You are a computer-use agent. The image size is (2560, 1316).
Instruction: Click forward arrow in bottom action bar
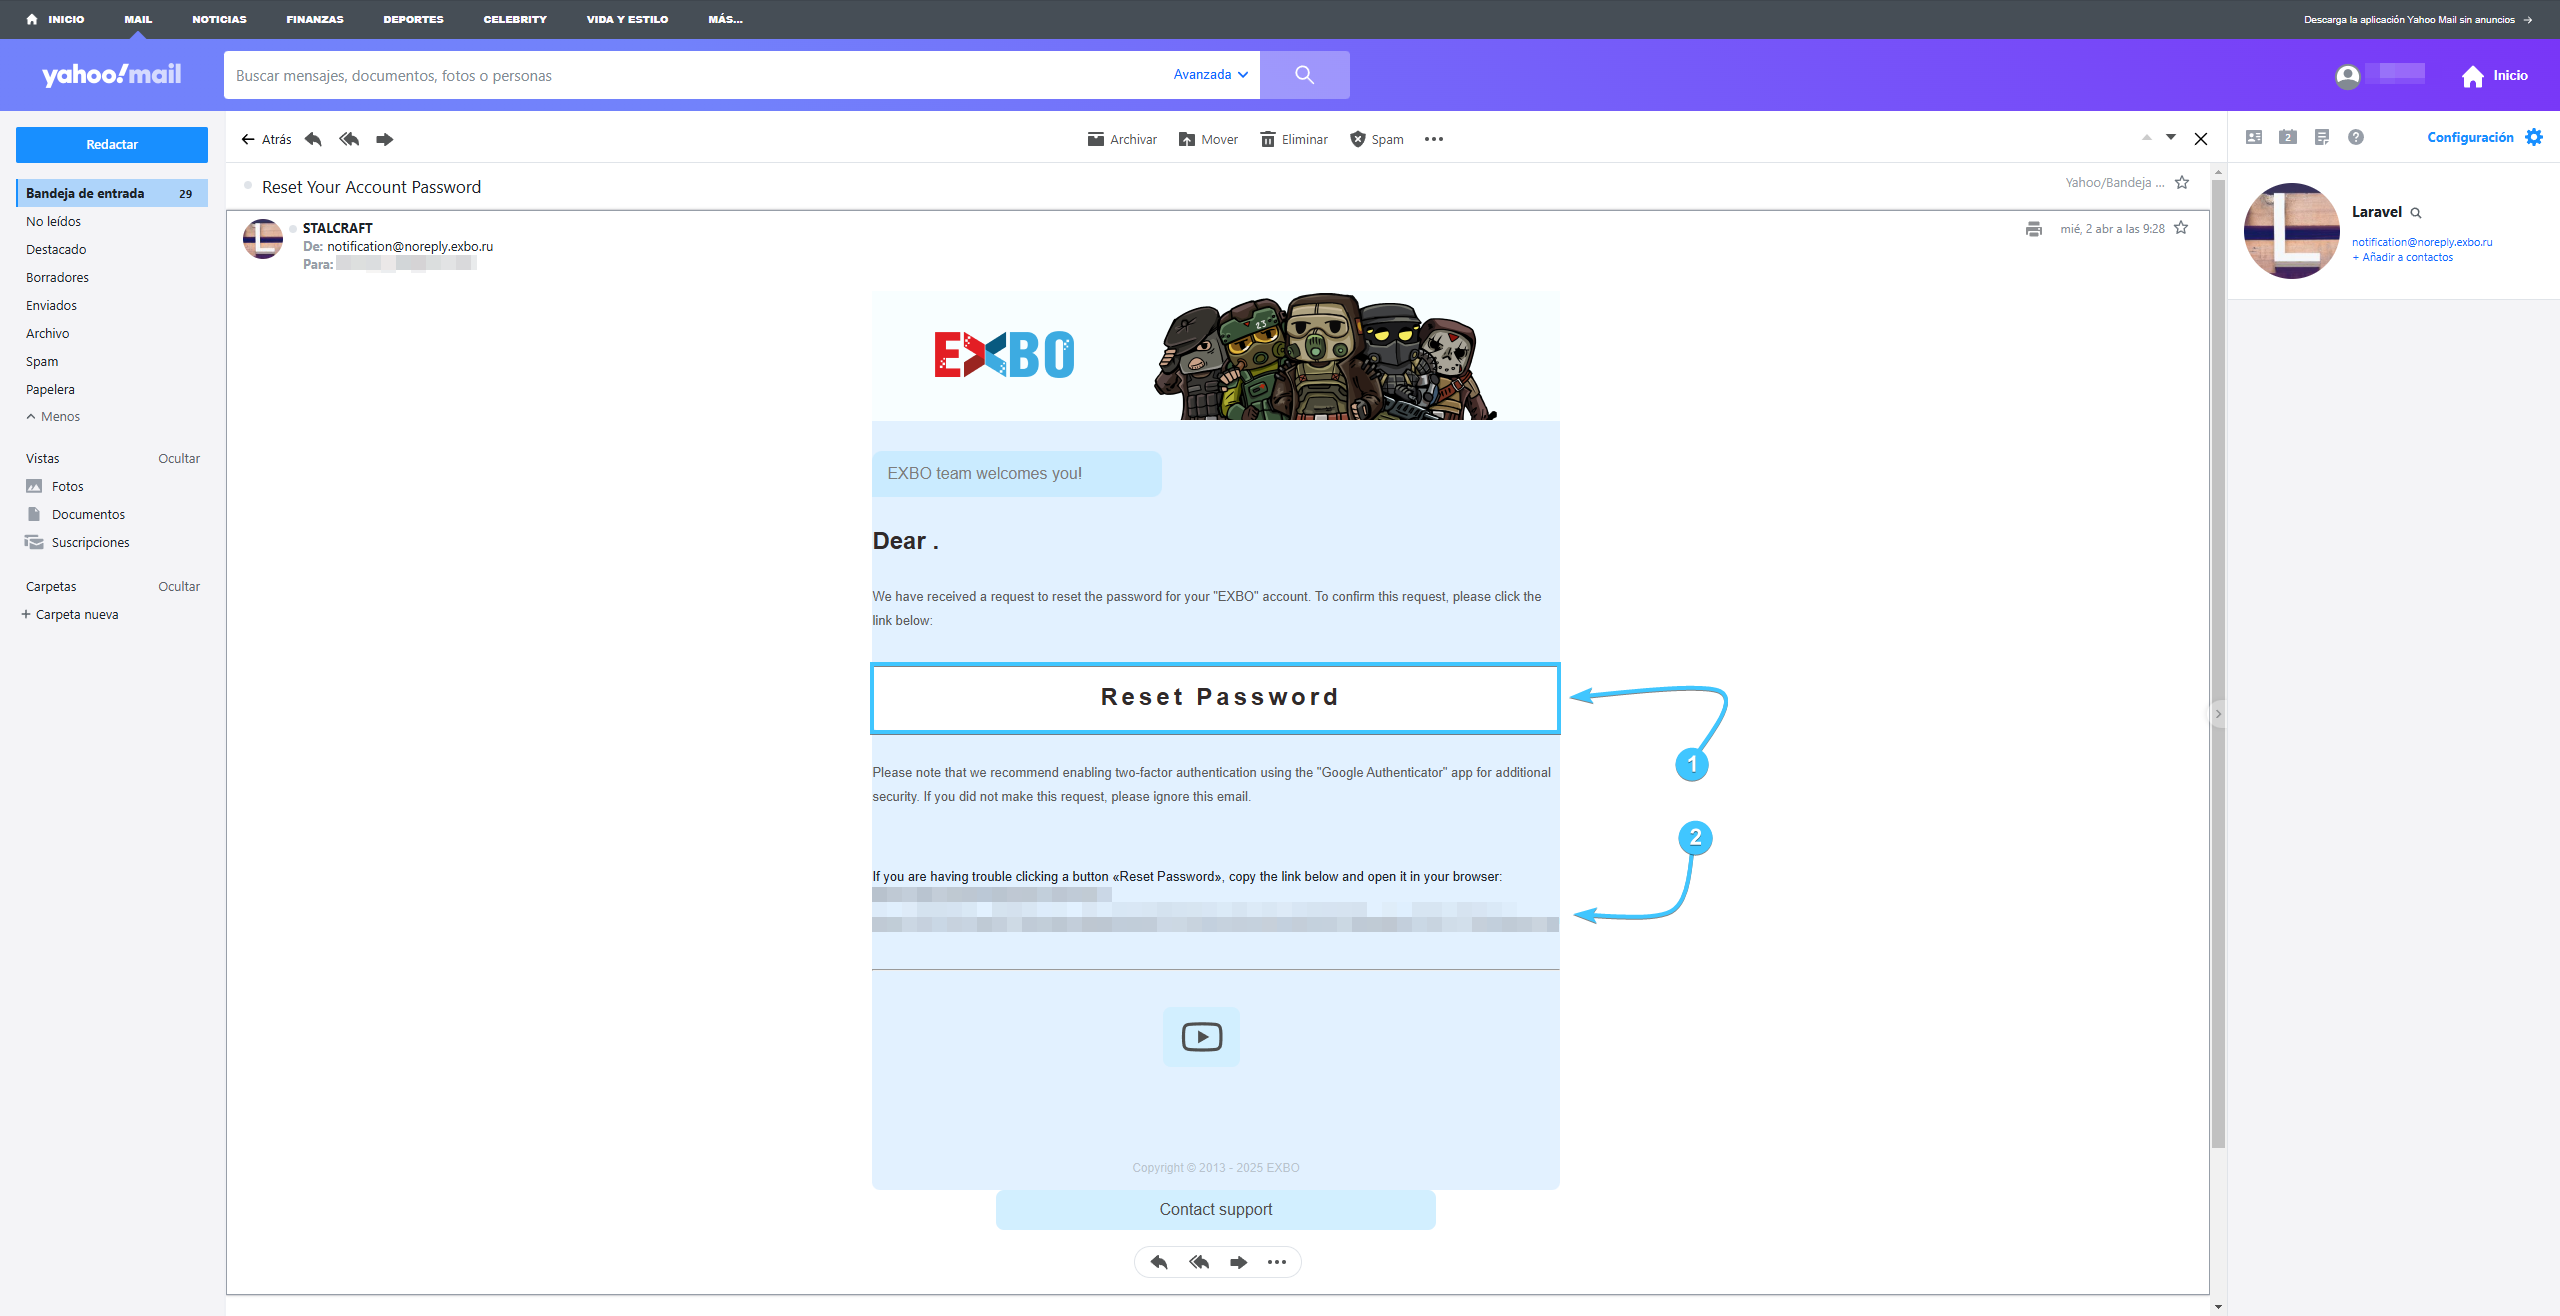point(1239,1262)
